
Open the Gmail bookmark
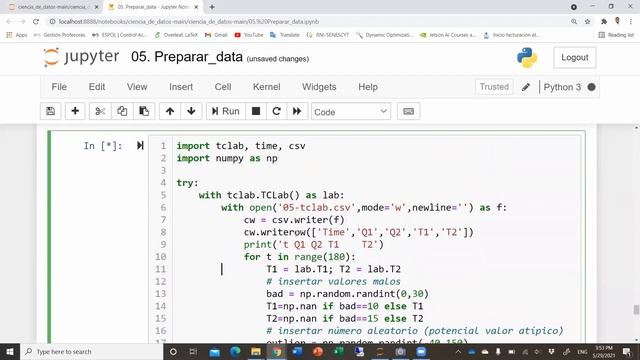[x=216, y=35]
